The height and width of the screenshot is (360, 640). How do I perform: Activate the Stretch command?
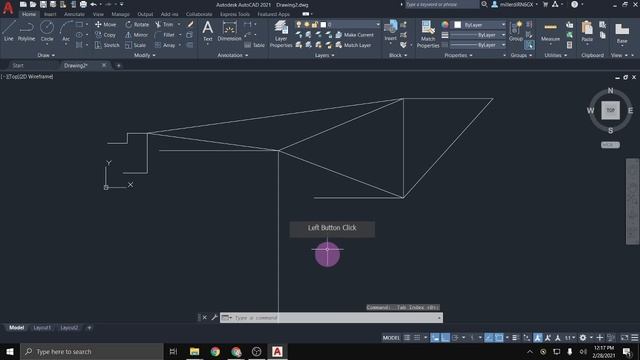(107, 45)
